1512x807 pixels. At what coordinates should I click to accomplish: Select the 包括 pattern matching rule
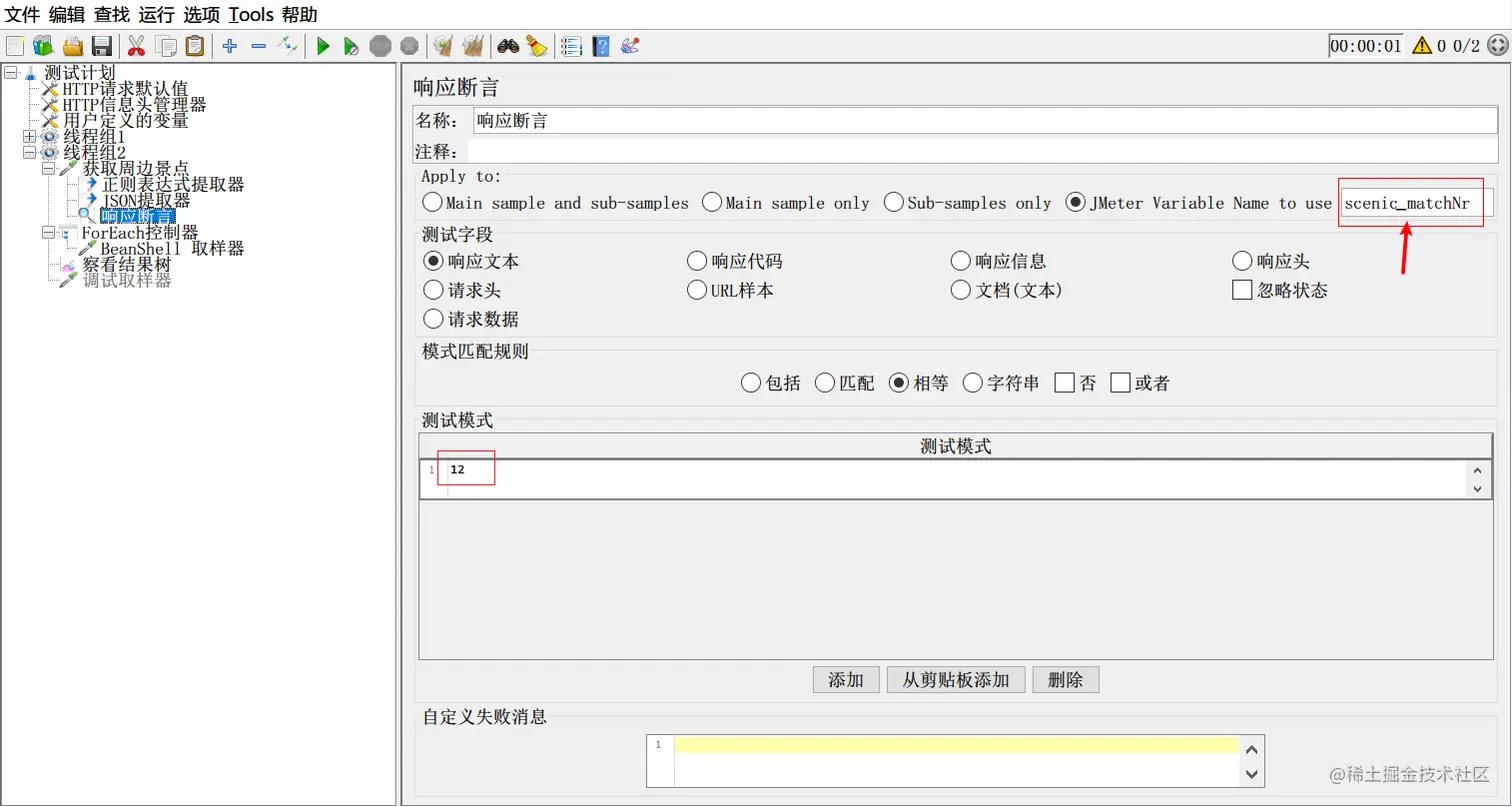[x=751, y=382]
